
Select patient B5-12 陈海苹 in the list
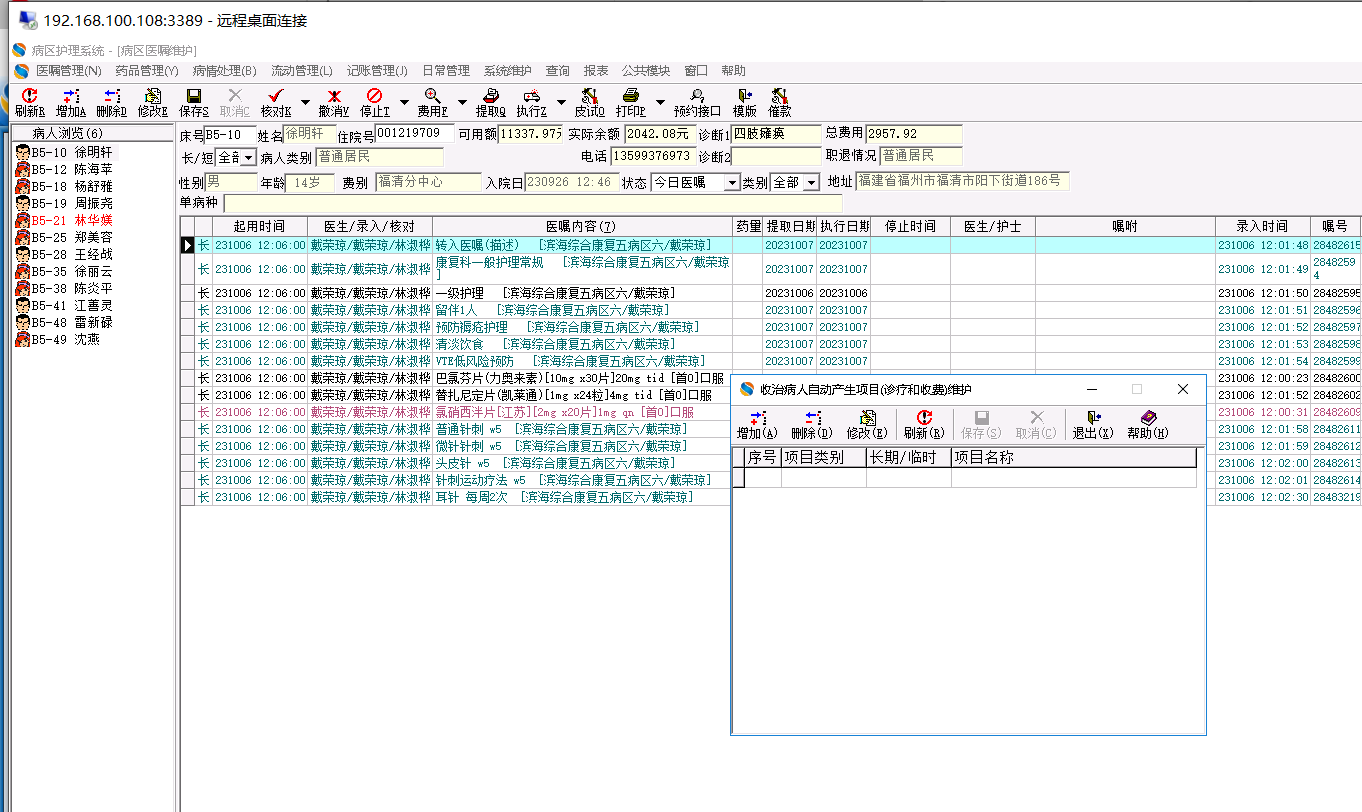click(x=72, y=170)
